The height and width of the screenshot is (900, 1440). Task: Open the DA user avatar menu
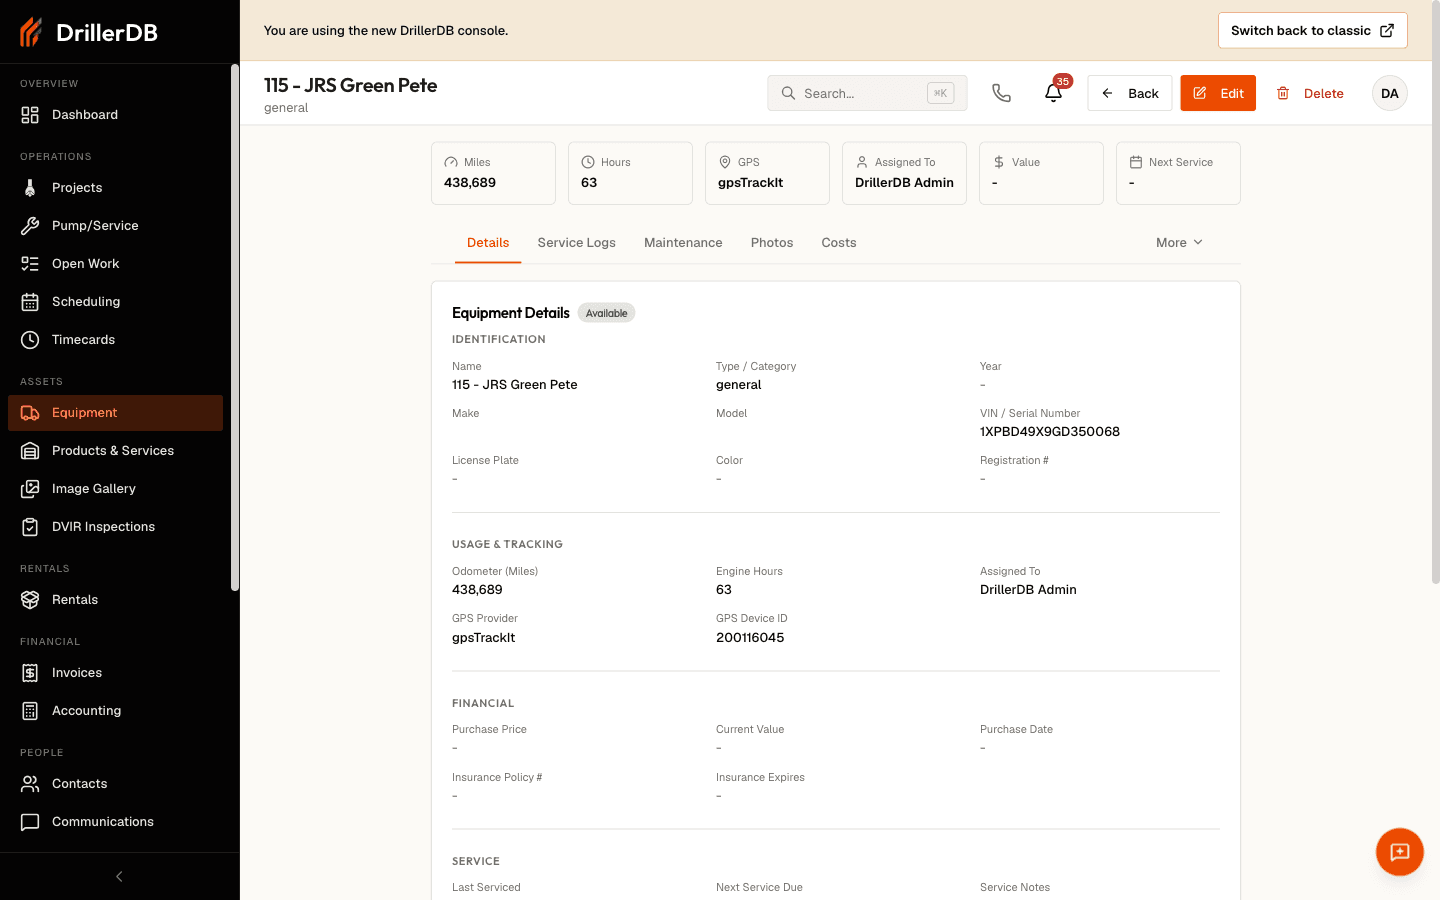pyautogui.click(x=1389, y=93)
